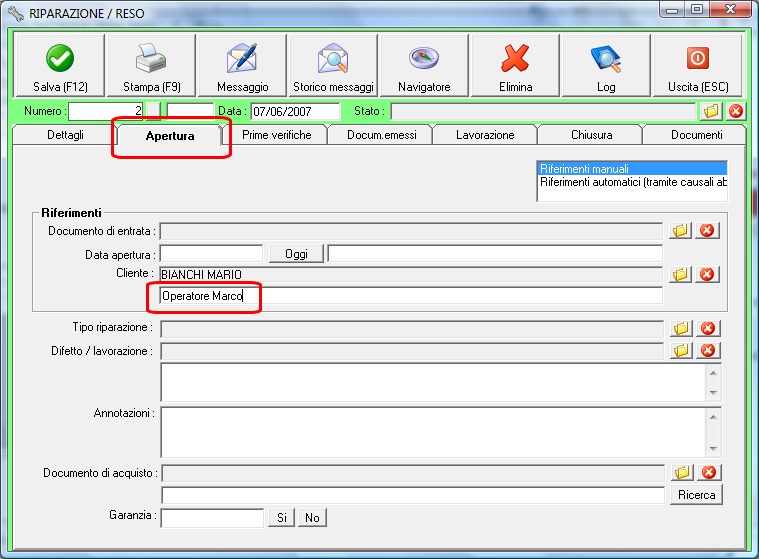Viewport: 759px width, 559px height.
Task: Show the Documenti tab
Action: 696,135
